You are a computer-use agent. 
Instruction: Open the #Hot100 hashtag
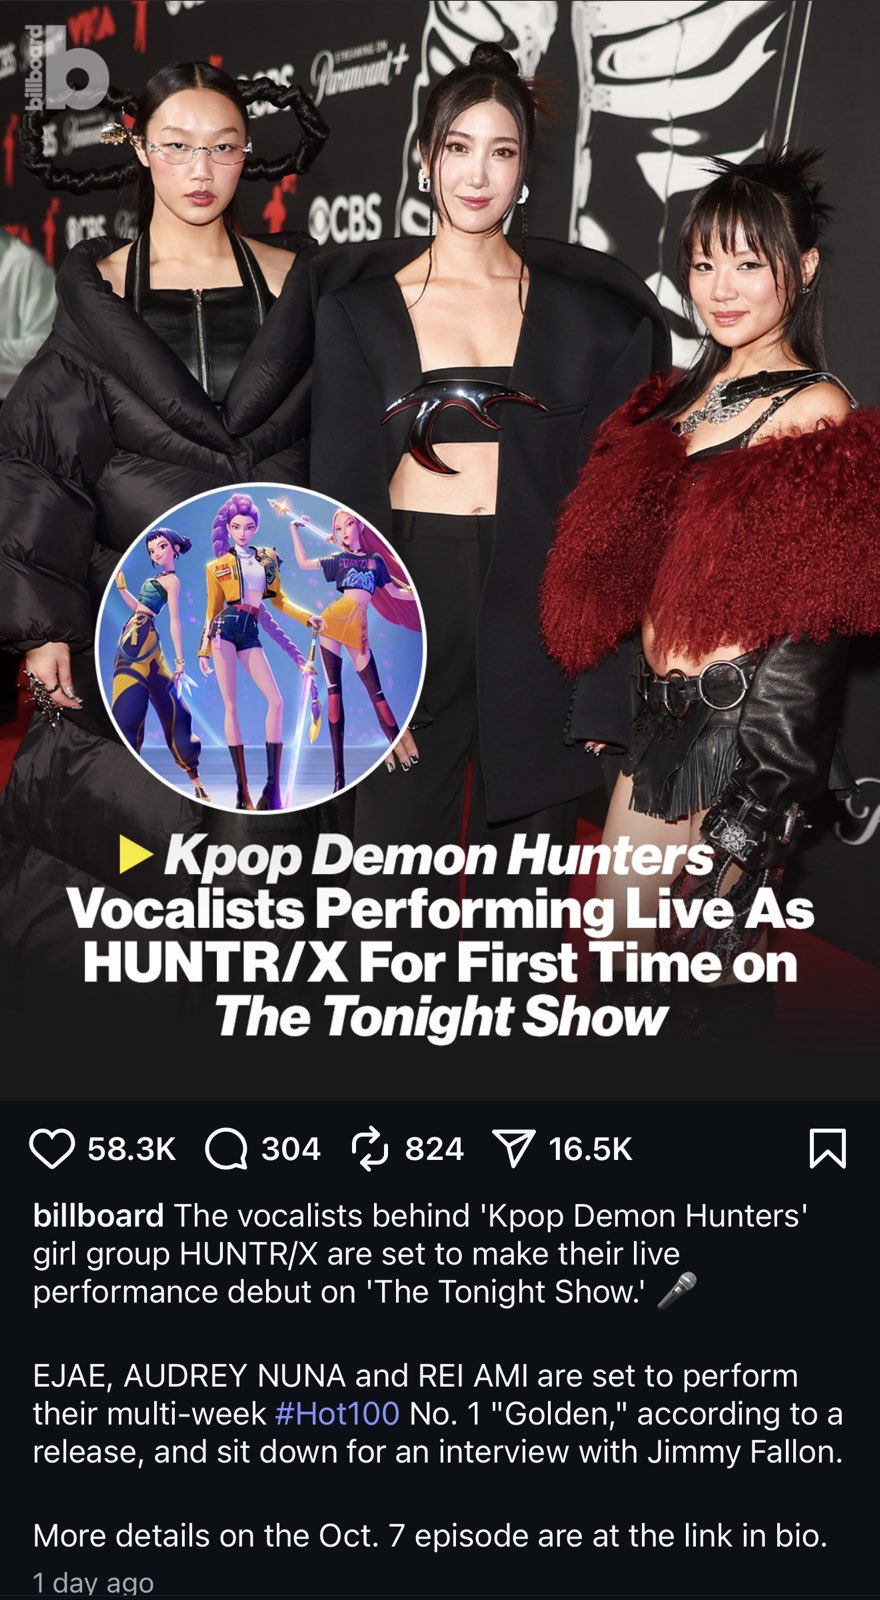click(336, 1413)
